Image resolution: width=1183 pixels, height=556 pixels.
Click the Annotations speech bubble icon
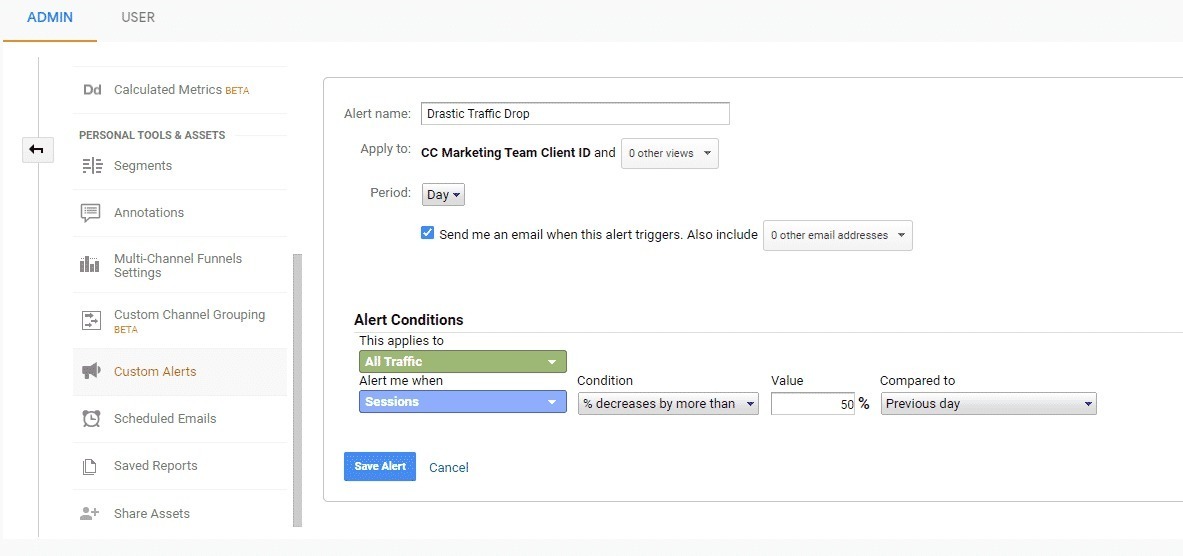[91, 213]
